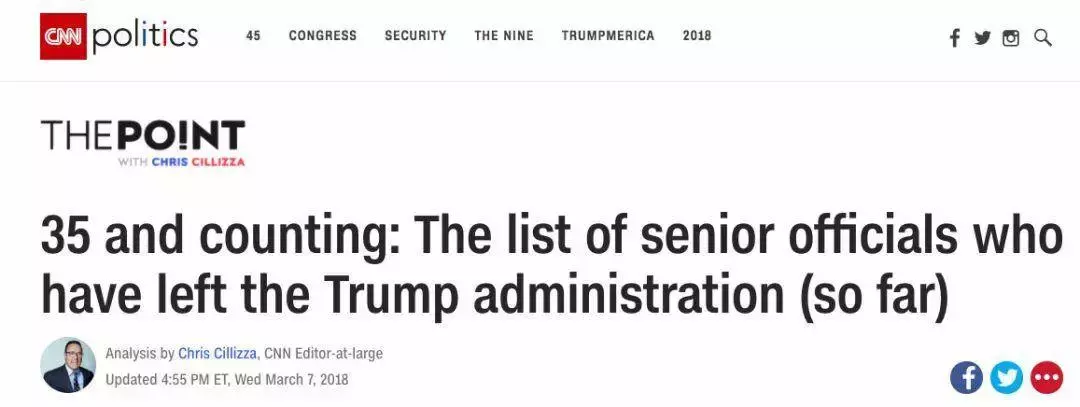Click the red CNN logo
1080x407 pixels.
click(x=63, y=37)
